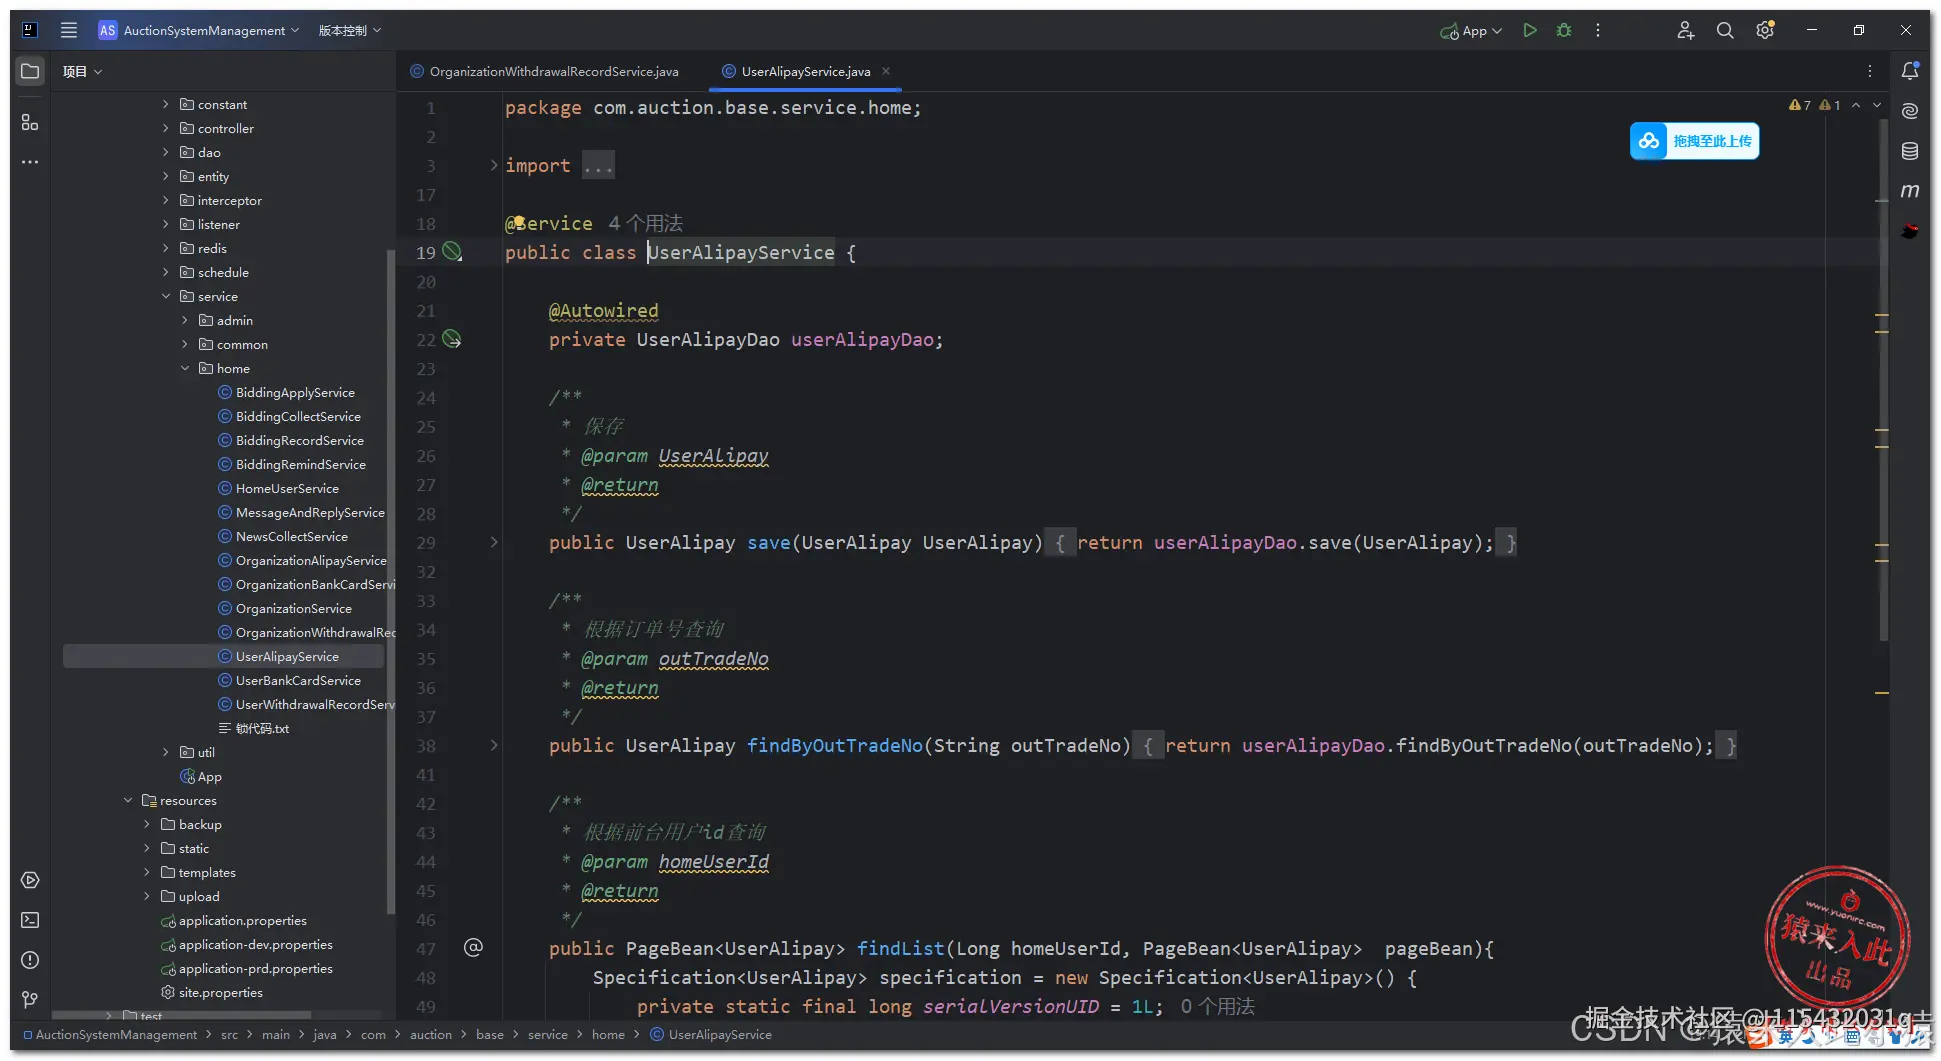
Task: Open the App run configuration dropdown
Action: [1471, 31]
